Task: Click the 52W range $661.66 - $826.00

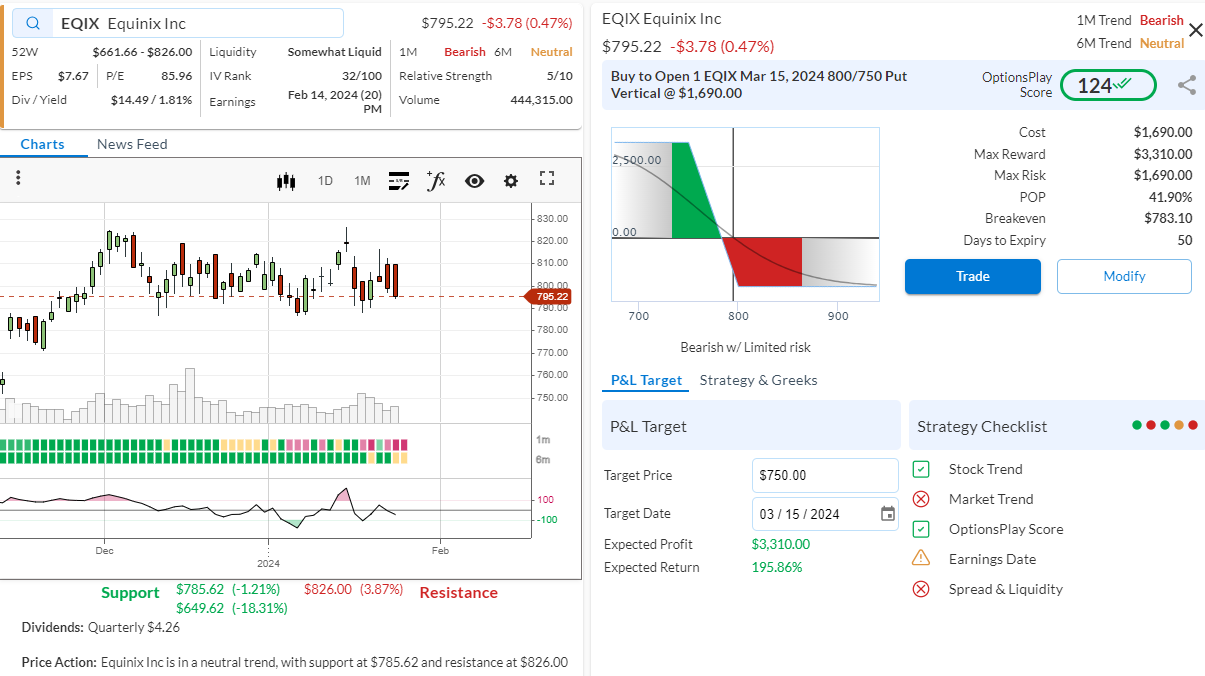Action: 142,52
